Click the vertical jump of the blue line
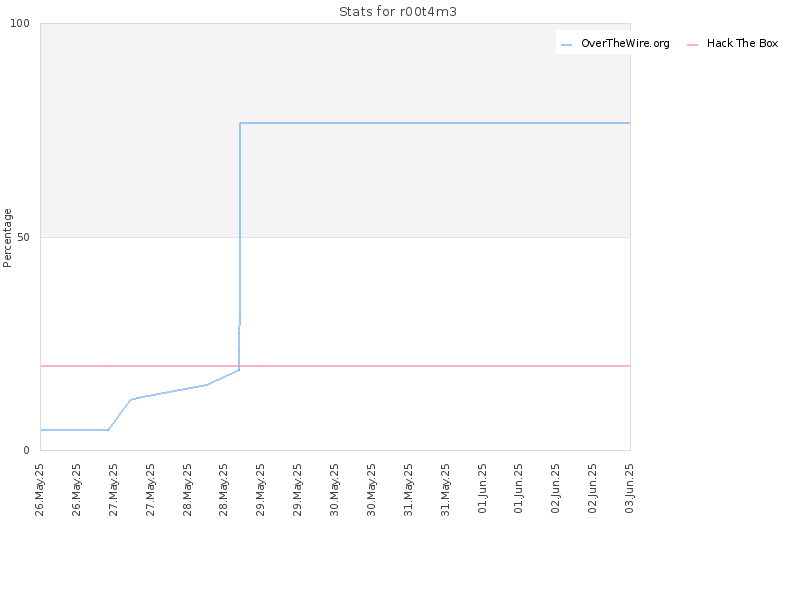 [x=240, y=245]
